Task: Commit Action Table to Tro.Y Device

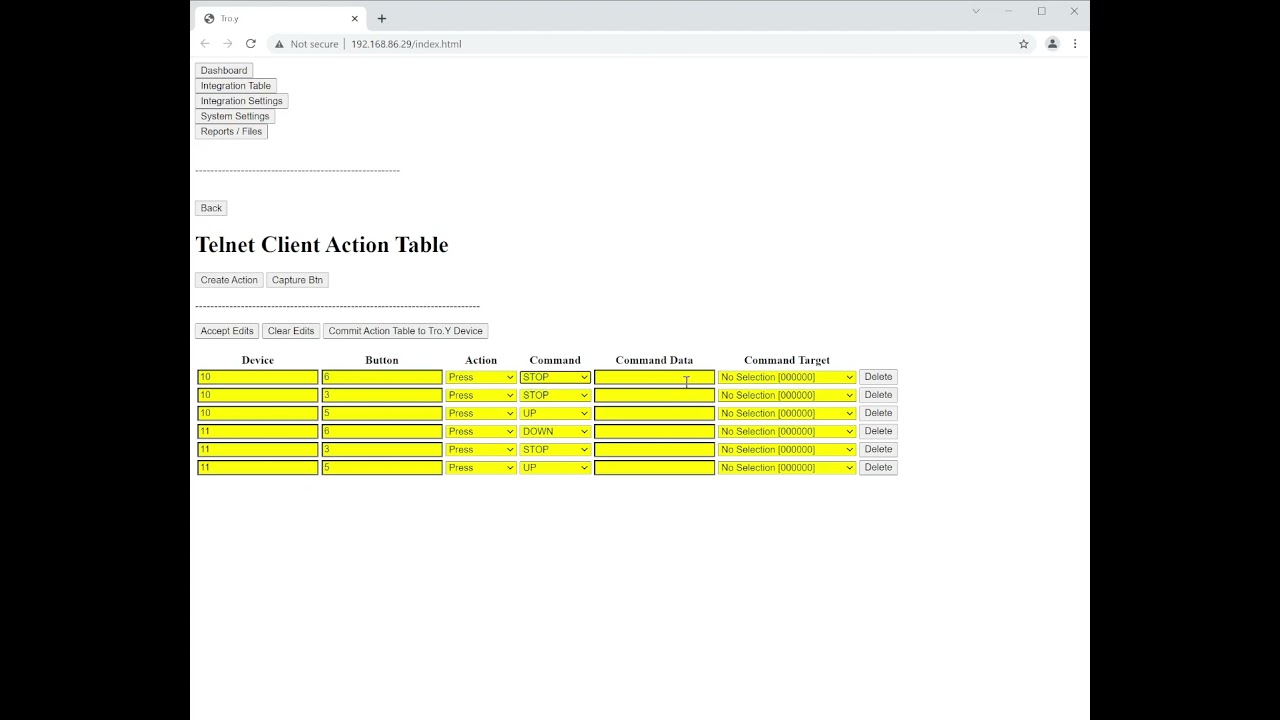Action: coord(405,331)
